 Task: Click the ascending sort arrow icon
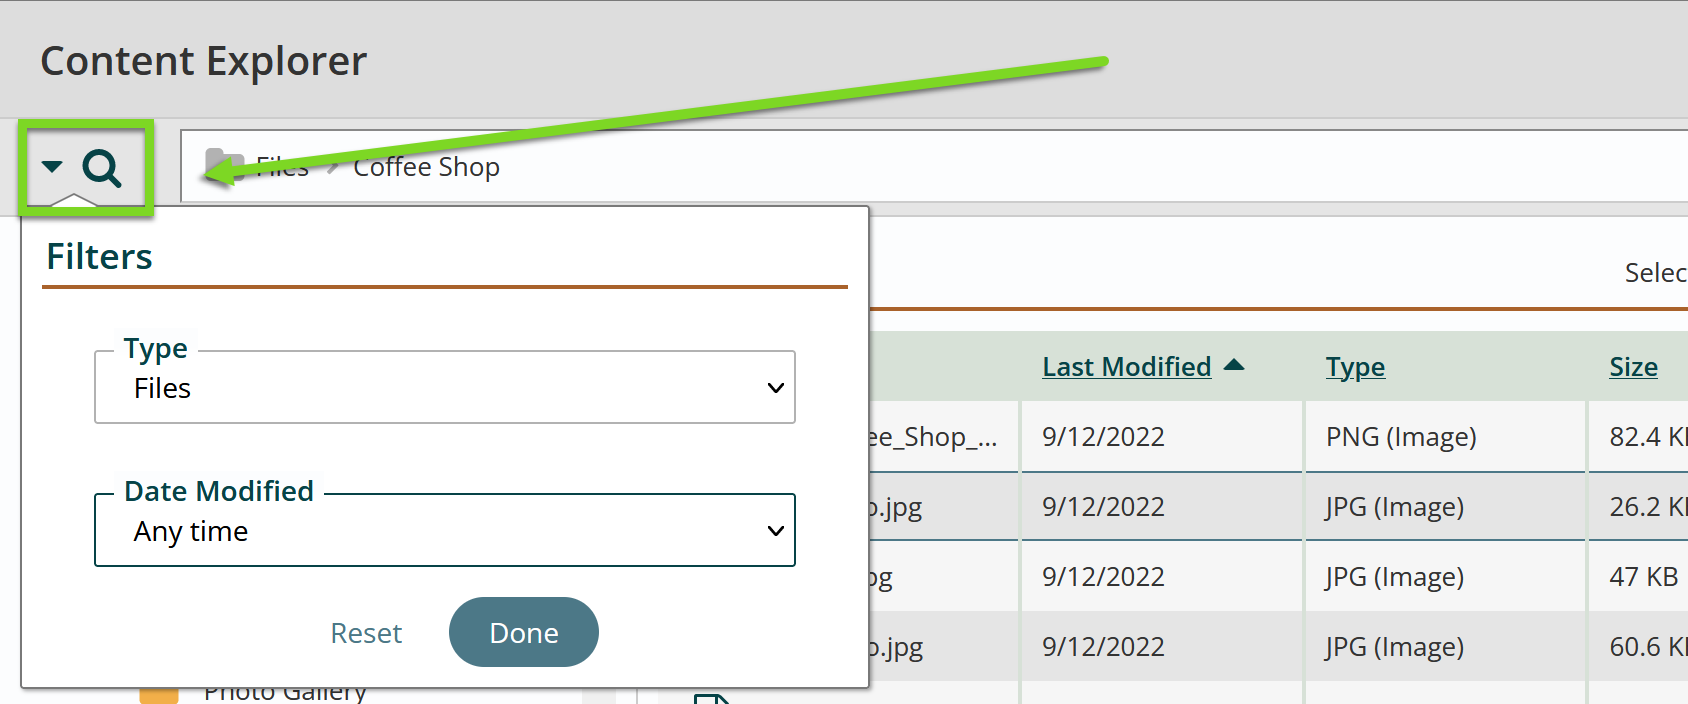[x=1234, y=365]
